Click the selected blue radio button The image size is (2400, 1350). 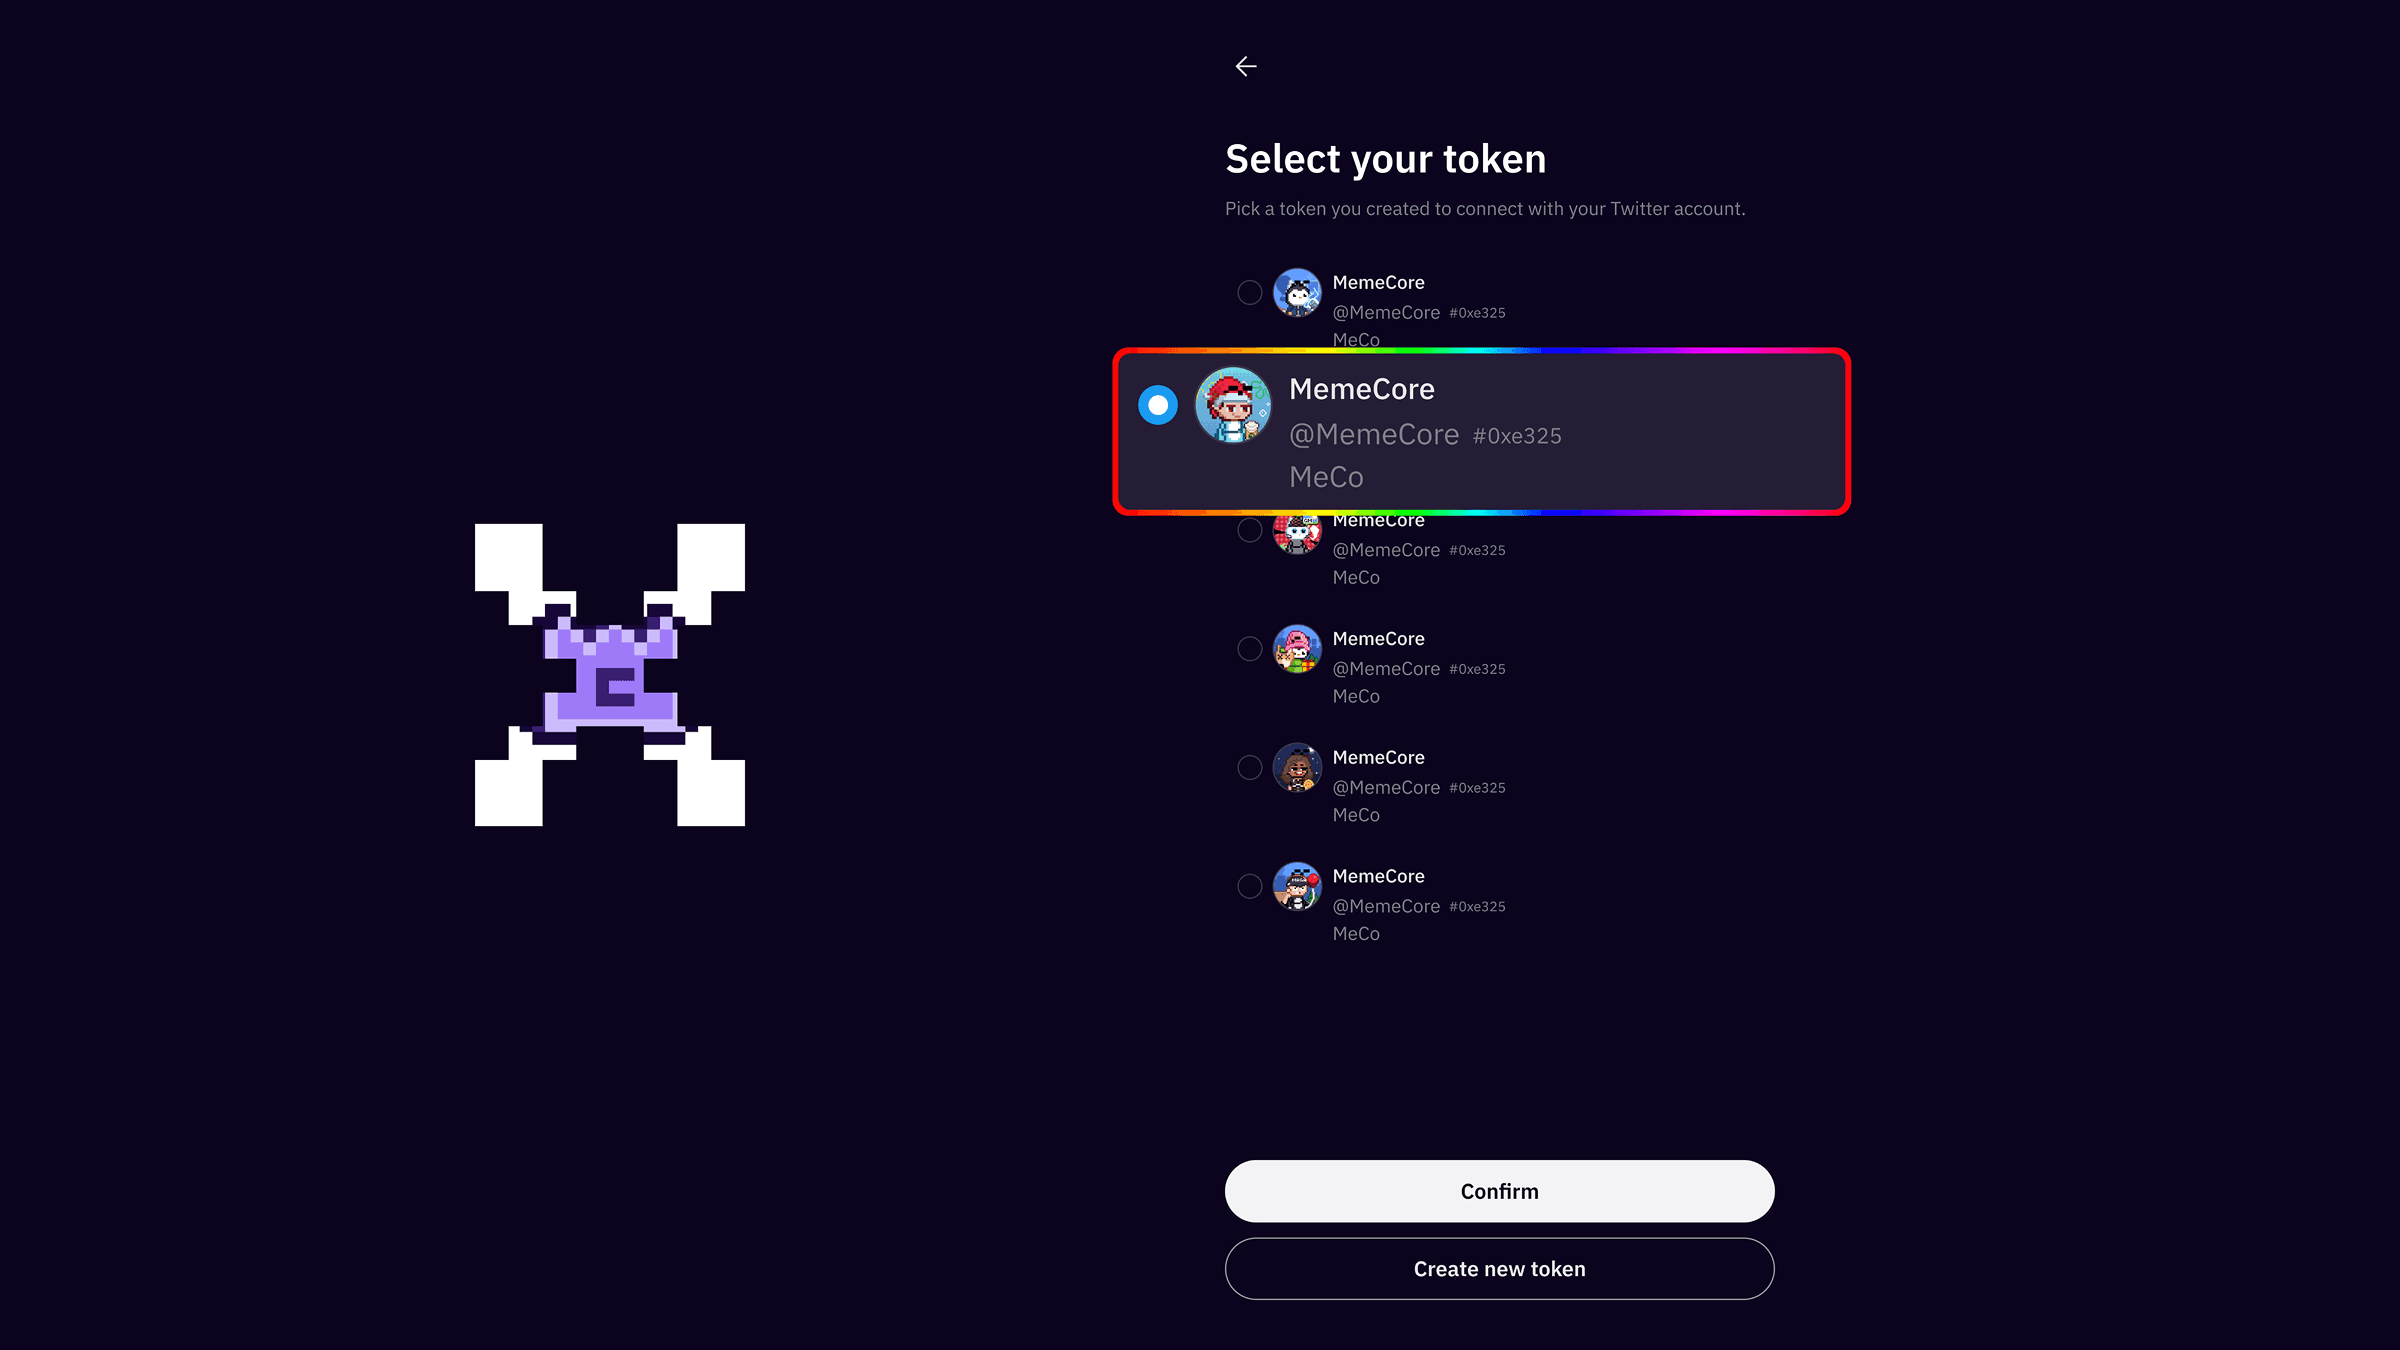tap(1158, 405)
